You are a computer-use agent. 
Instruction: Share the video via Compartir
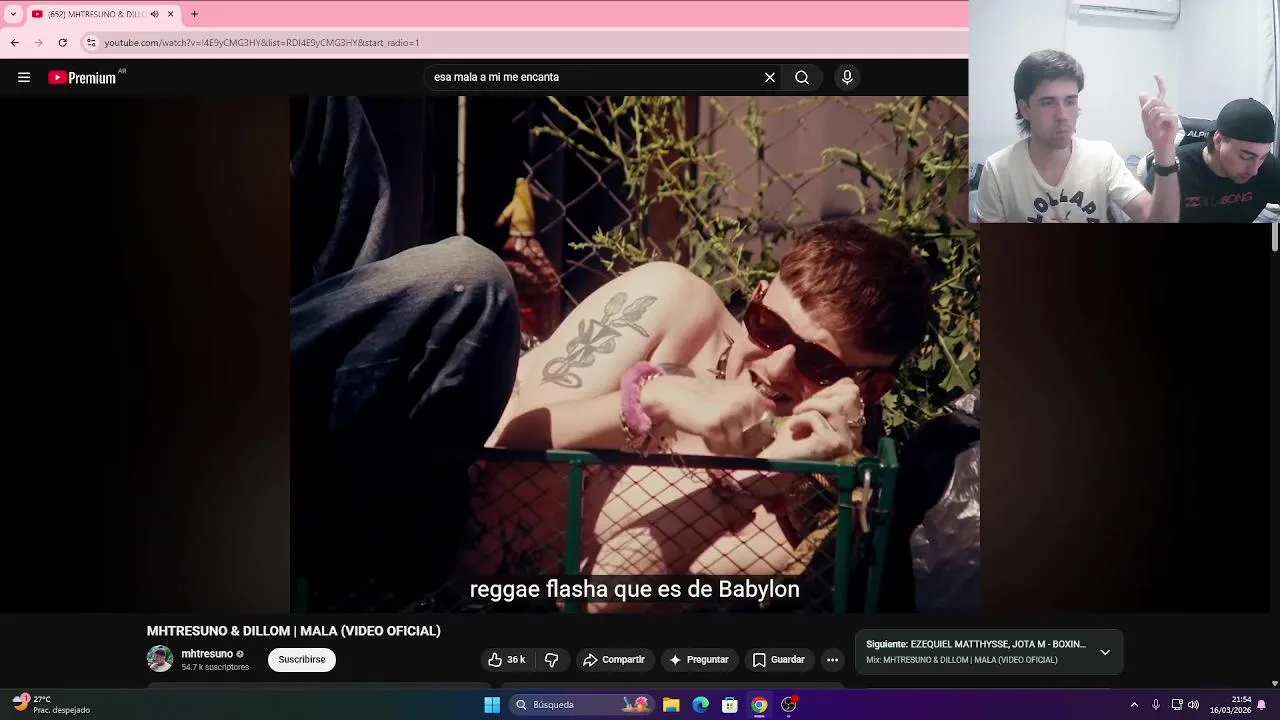point(614,660)
